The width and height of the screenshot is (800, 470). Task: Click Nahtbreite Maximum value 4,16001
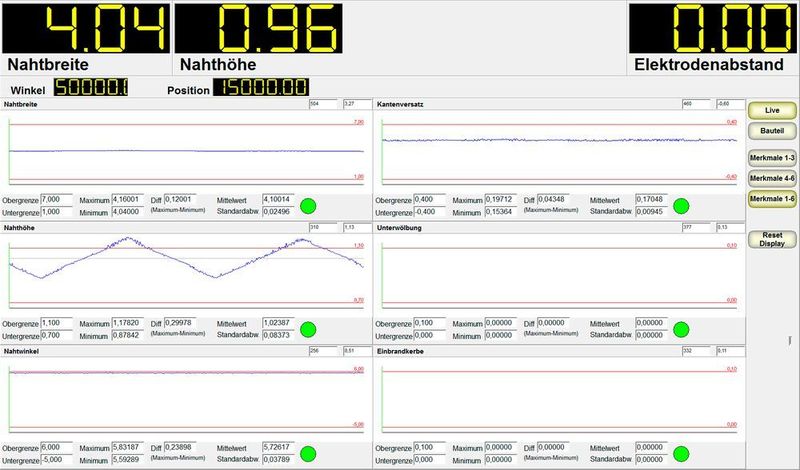[128, 199]
